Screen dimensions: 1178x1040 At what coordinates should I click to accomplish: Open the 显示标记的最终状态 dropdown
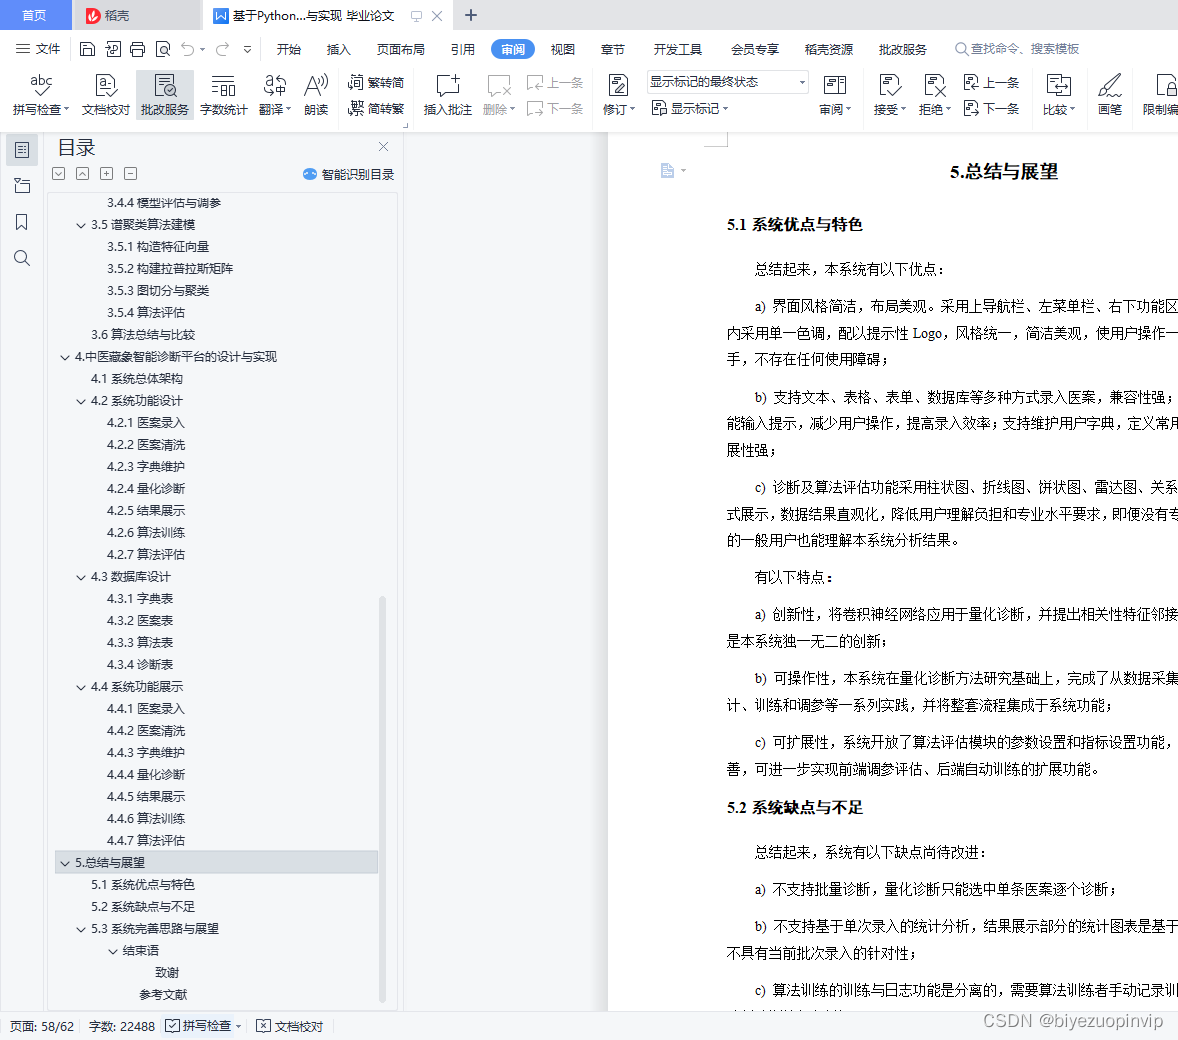pos(727,82)
